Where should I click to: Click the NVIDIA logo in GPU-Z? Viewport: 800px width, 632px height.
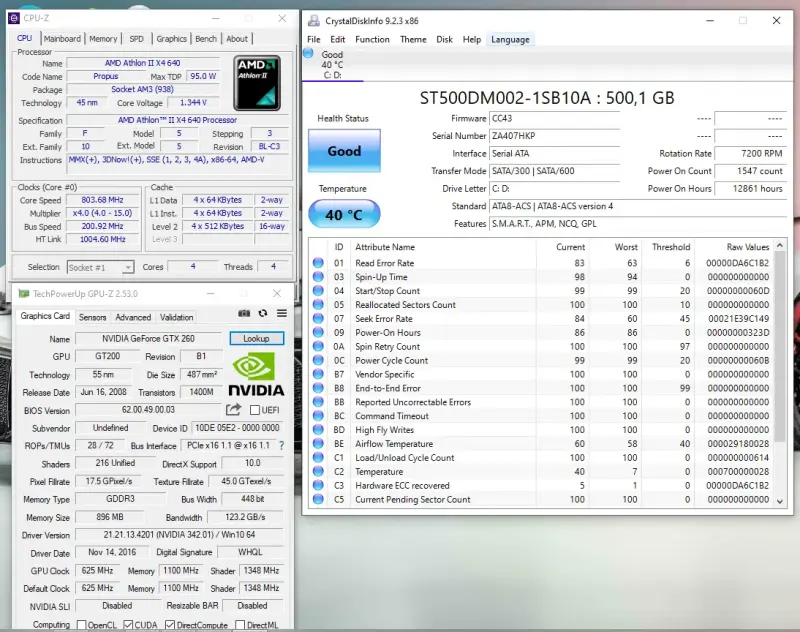pyautogui.click(x=256, y=375)
